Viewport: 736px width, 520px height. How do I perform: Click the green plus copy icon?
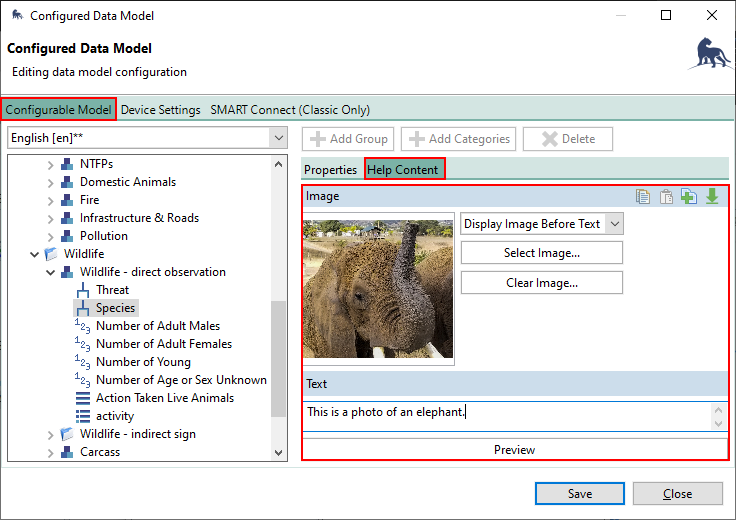point(689,197)
